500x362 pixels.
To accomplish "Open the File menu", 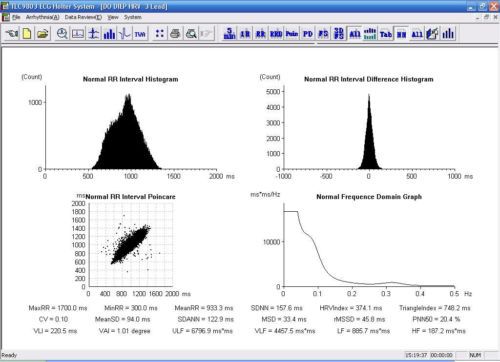I will click(16, 17).
